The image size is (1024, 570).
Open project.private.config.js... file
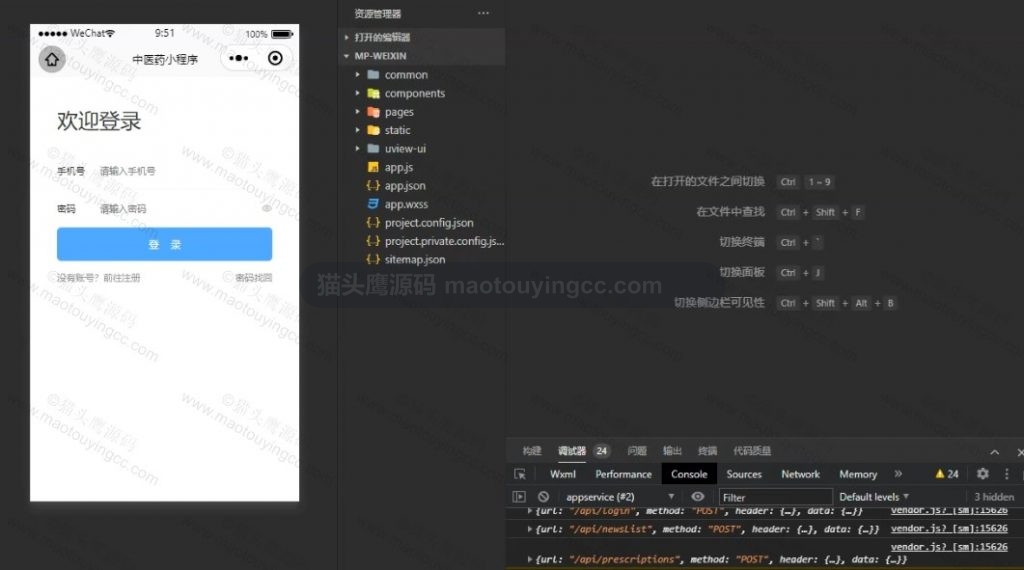444,241
